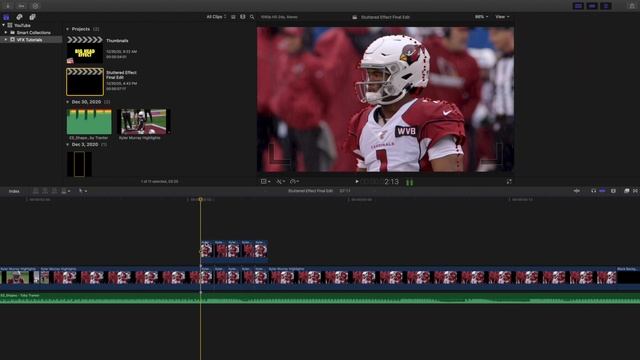Collapse the Dec 30, 2020 group
The height and width of the screenshot is (360, 640).
click(67, 102)
